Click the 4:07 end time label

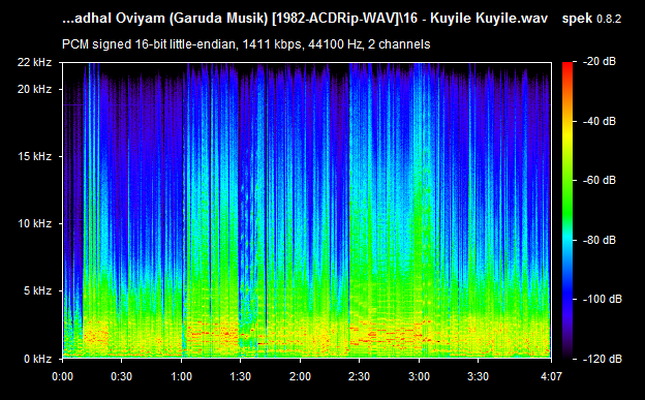(x=551, y=376)
